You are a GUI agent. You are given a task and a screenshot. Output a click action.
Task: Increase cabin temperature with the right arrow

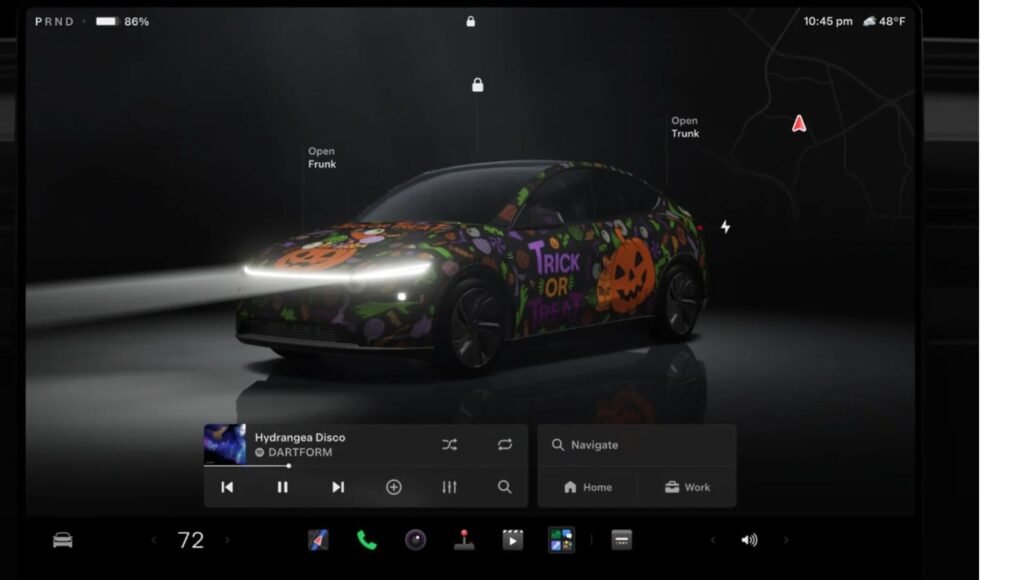(227, 540)
